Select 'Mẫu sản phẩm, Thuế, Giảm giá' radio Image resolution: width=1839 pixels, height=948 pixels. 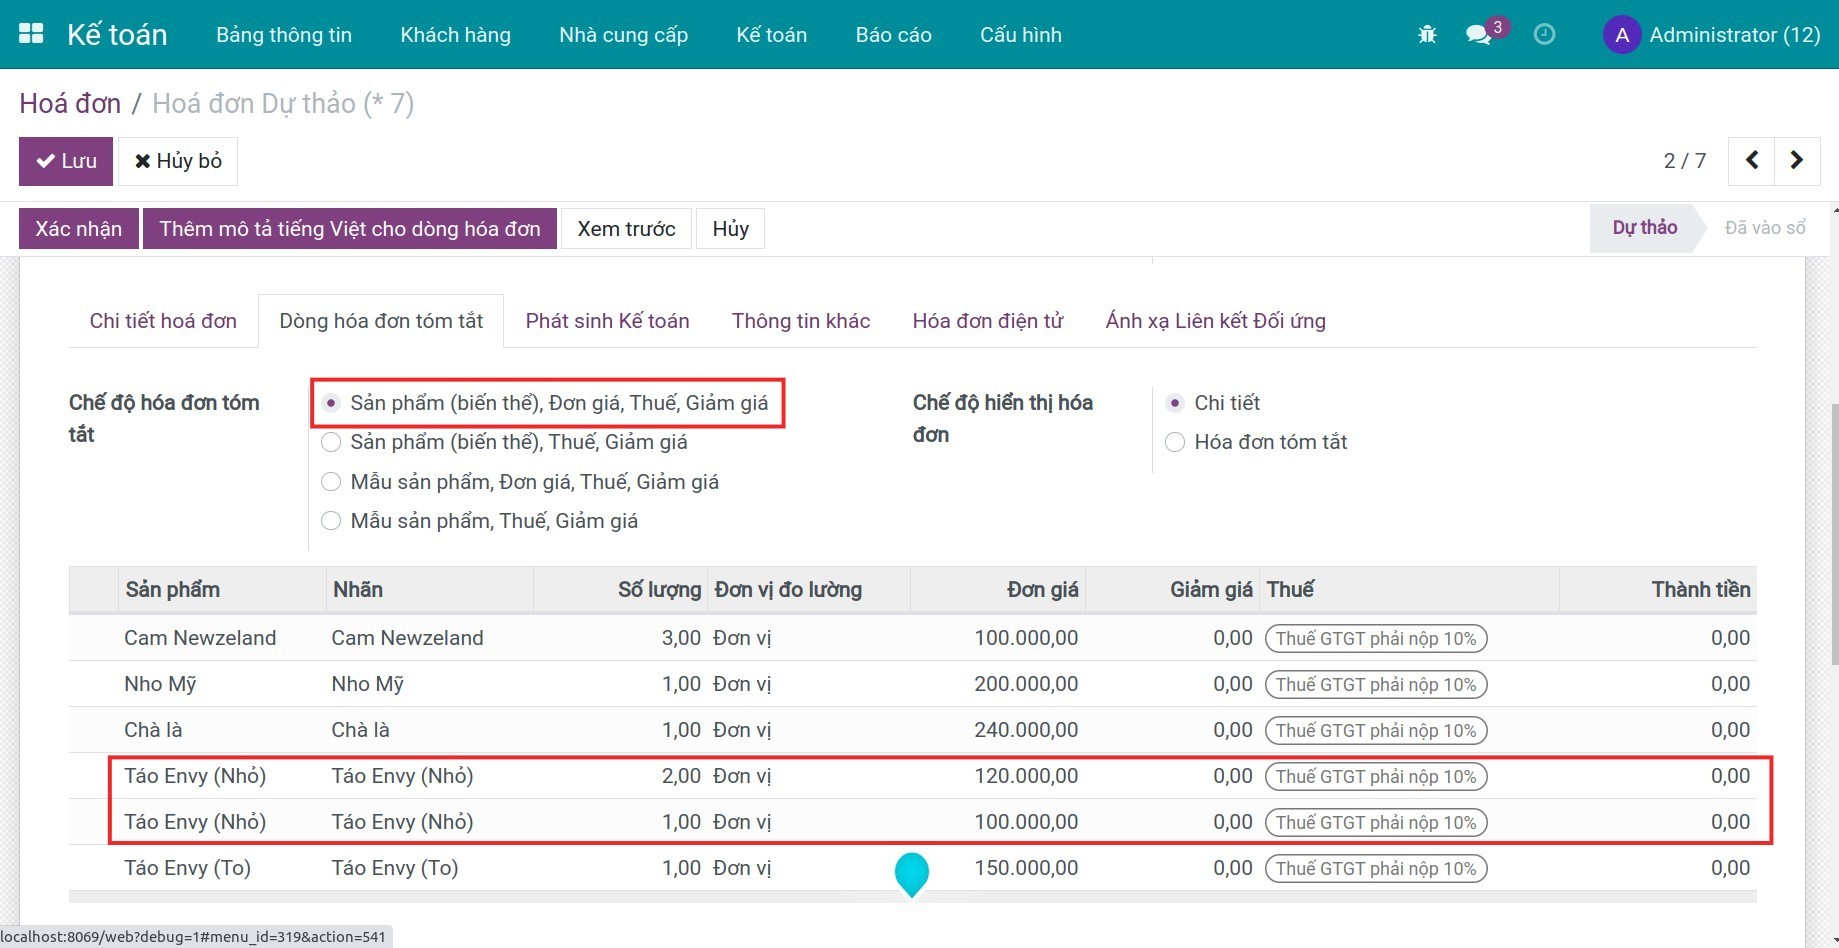331,521
